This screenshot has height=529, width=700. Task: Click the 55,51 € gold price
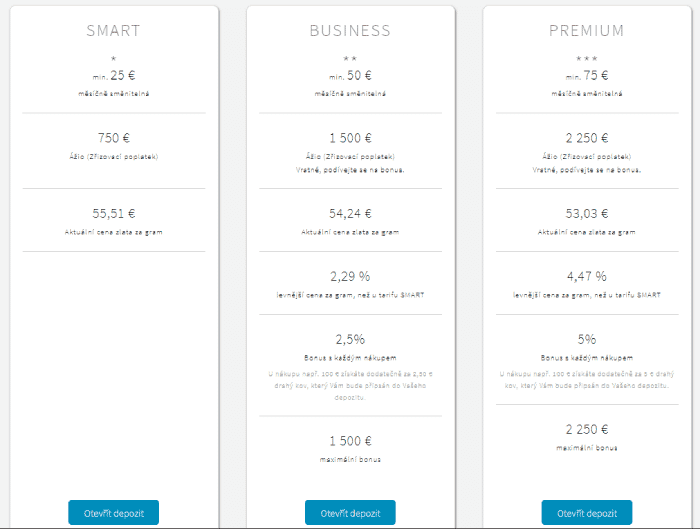click(x=113, y=213)
